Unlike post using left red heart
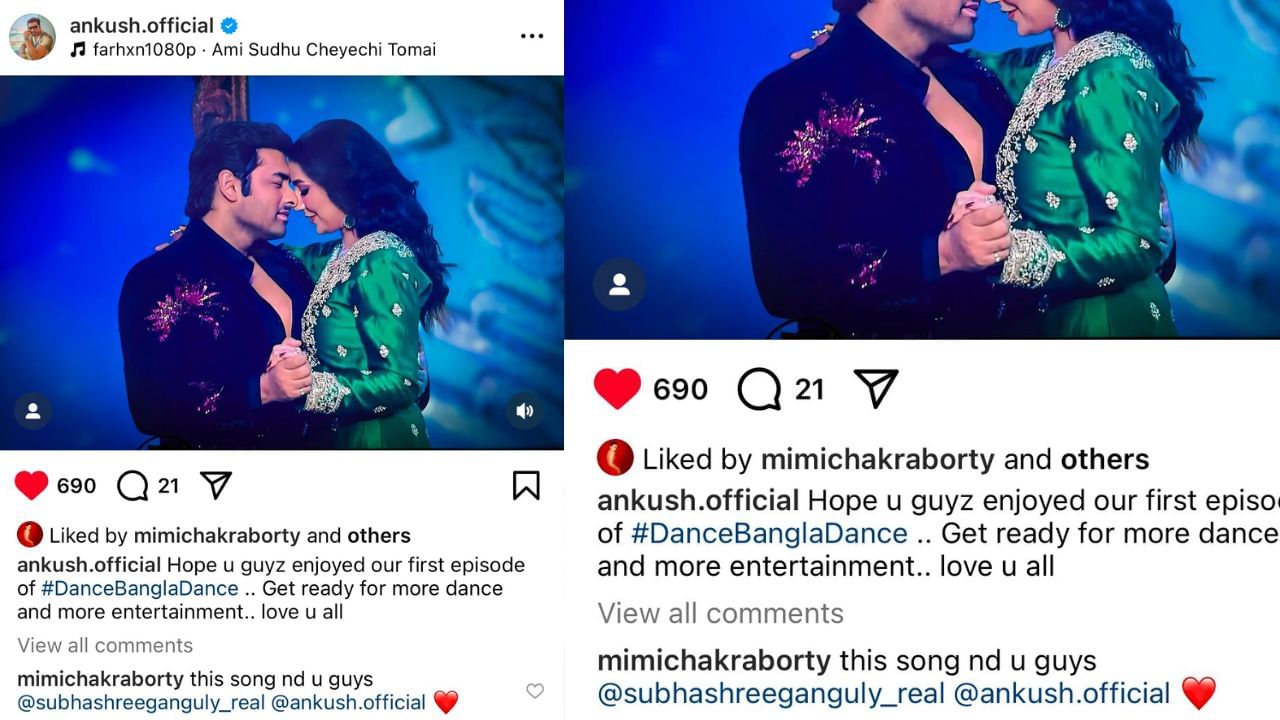This screenshot has height=720, width=1280. [x=32, y=486]
